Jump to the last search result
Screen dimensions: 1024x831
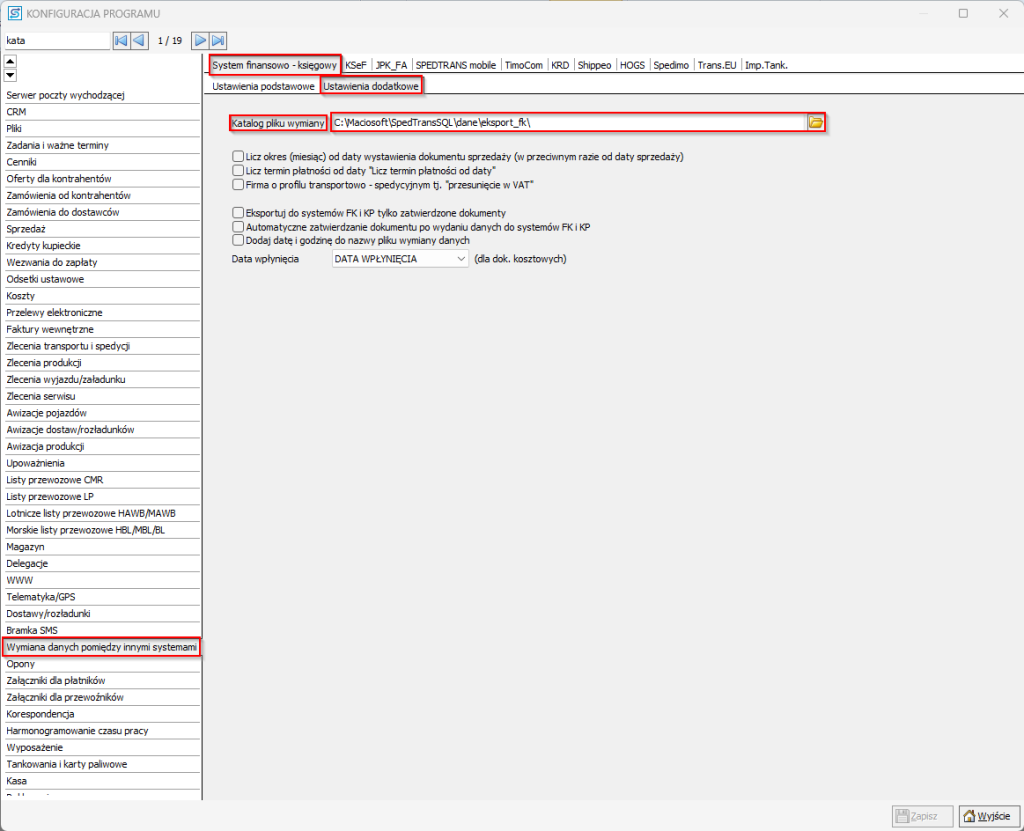[218, 40]
